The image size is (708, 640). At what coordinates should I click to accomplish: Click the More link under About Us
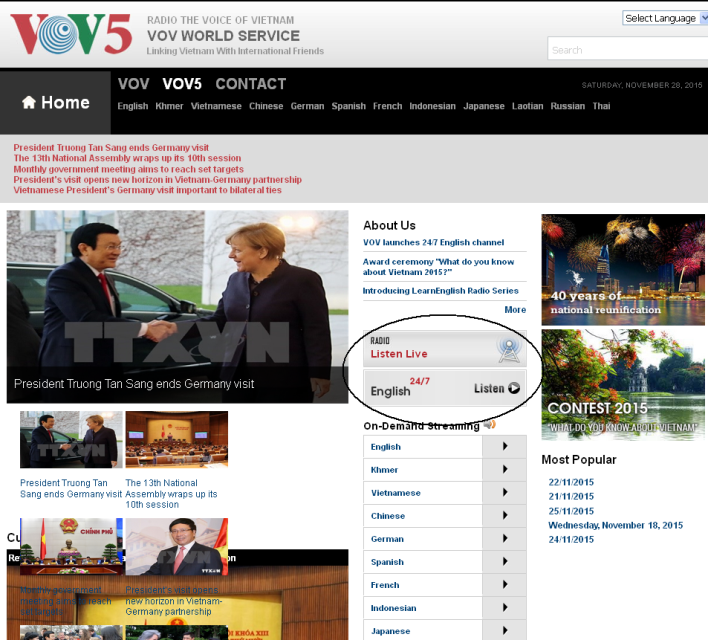pyautogui.click(x=515, y=310)
